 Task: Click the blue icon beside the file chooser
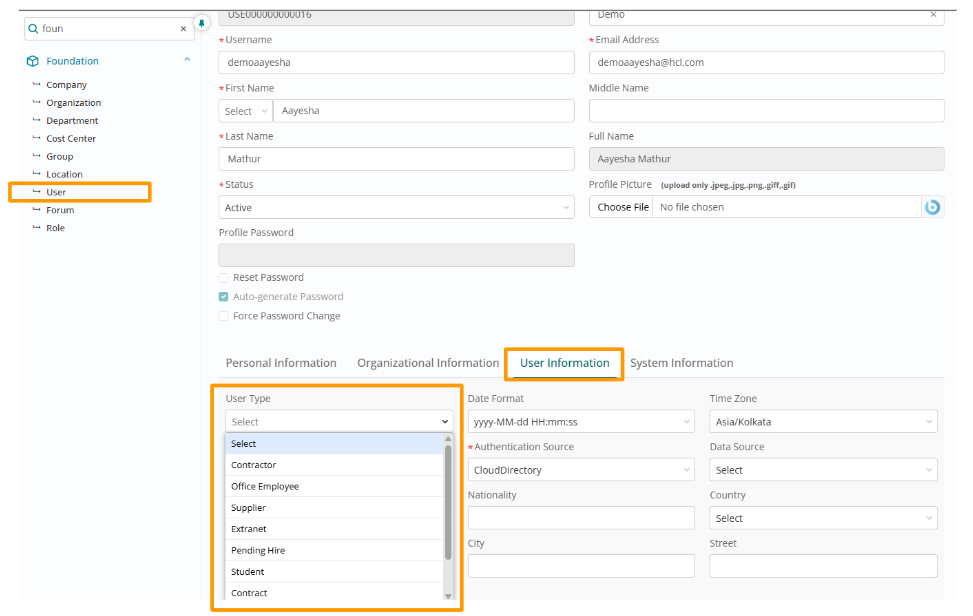tap(932, 207)
